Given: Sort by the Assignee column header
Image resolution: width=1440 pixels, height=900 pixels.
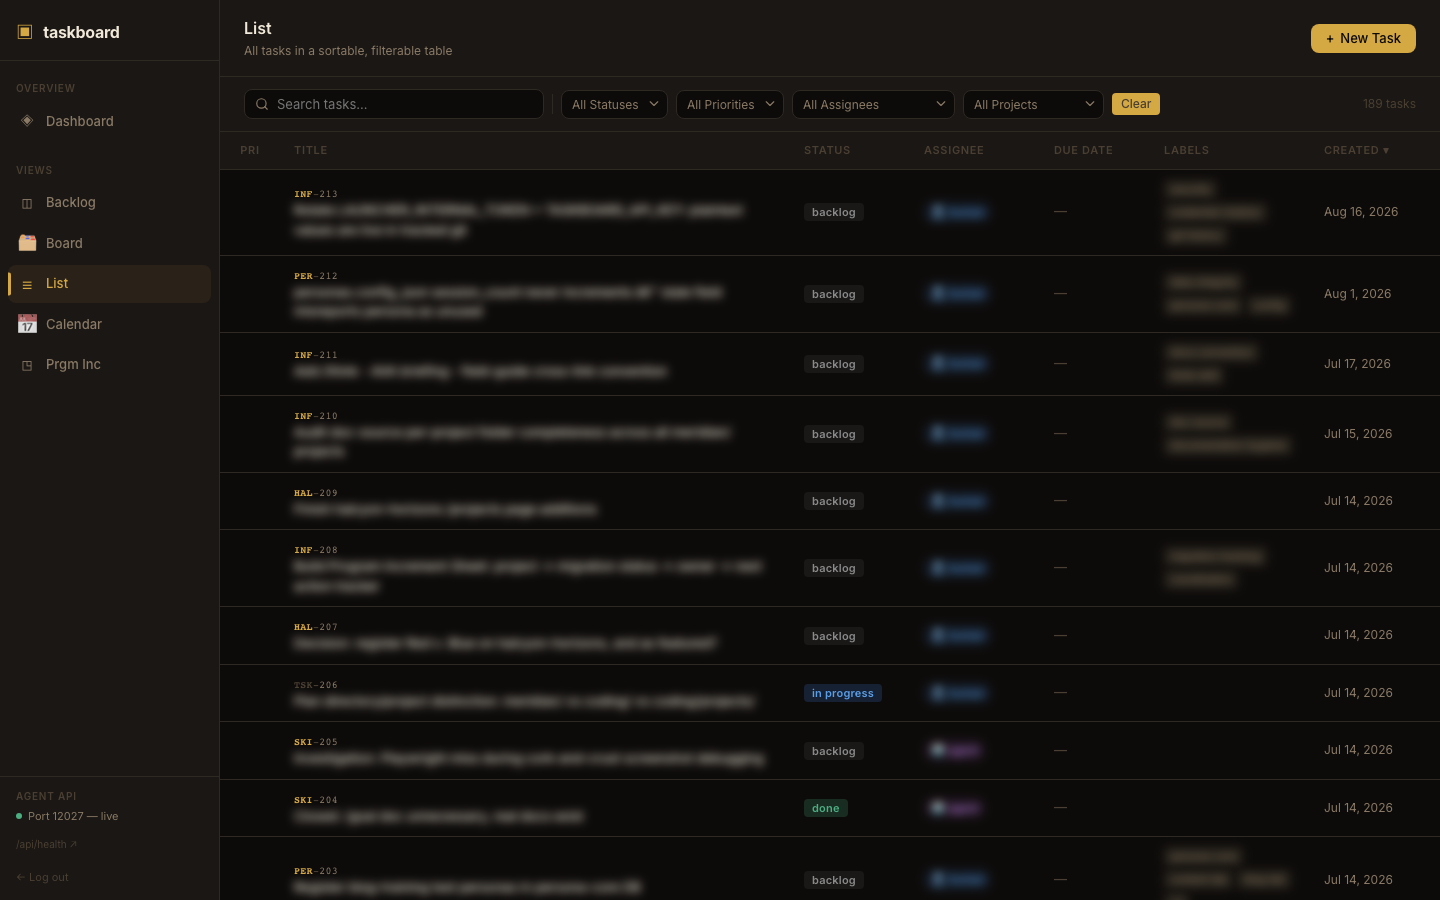Looking at the screenshot, I should [954, 150].
